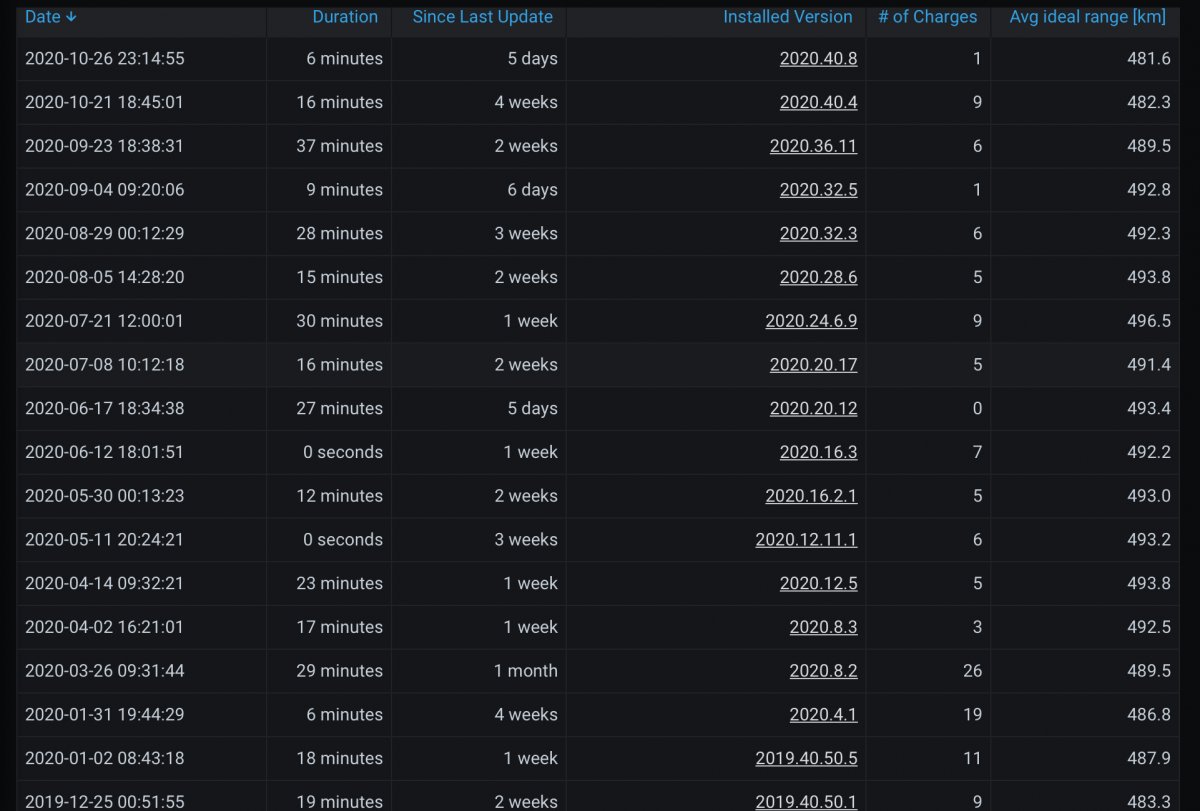Screen dimensions: 1200x811
Task: Select the 26 charges cell
Action: click(x=928, y=671)
